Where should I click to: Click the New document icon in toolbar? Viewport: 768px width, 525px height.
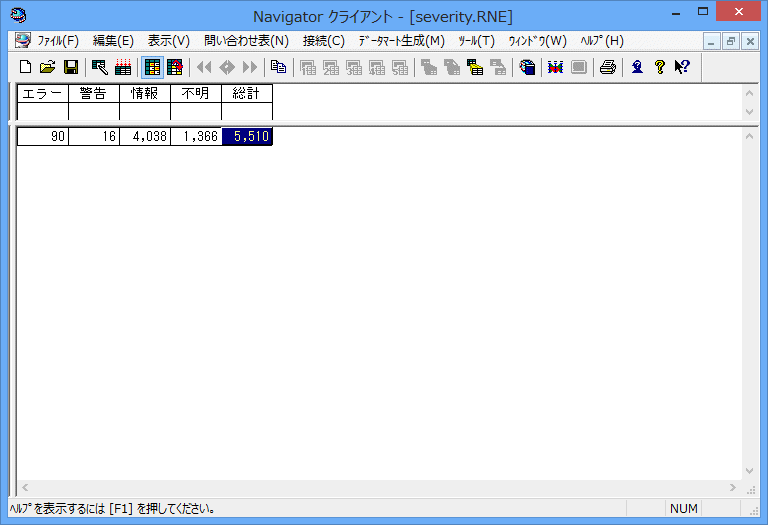pos(26,67)
